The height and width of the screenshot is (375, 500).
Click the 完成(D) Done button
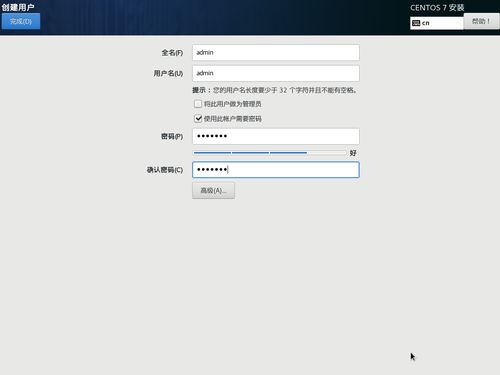(x=21, y=21)
